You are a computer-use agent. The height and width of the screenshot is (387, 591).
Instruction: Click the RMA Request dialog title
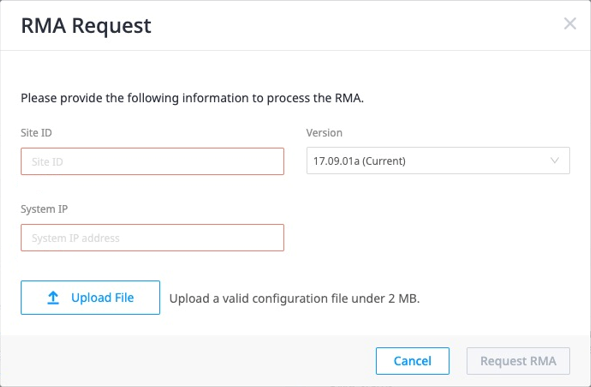coord(86,26)
